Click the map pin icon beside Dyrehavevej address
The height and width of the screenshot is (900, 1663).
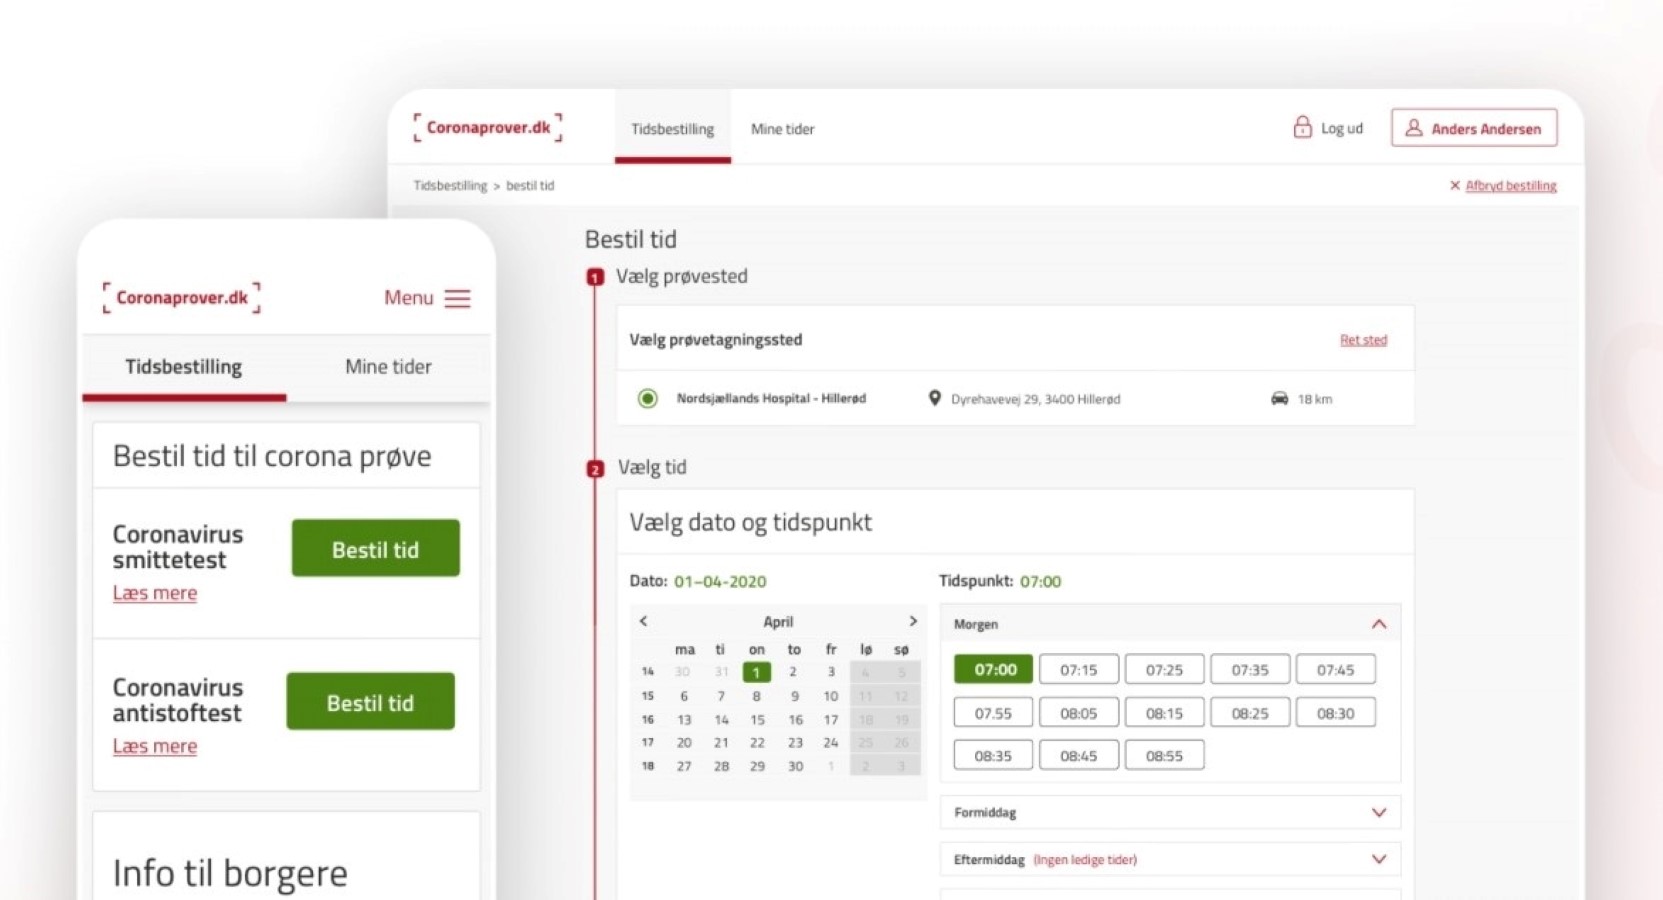934,398
